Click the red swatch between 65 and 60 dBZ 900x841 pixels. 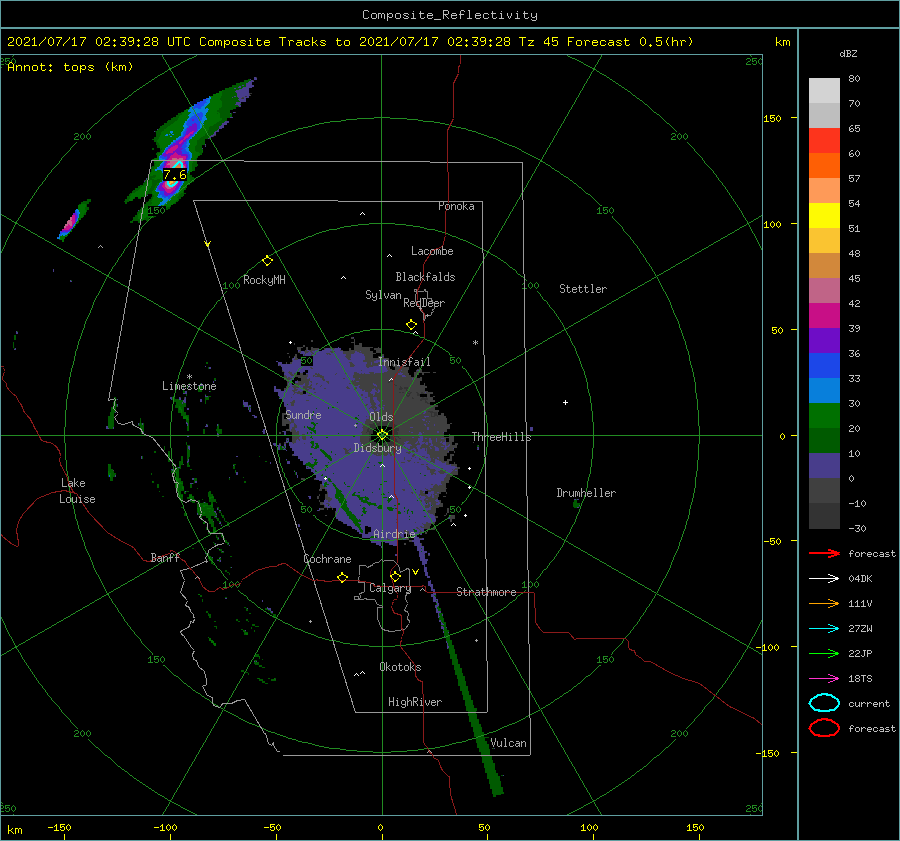824,141
